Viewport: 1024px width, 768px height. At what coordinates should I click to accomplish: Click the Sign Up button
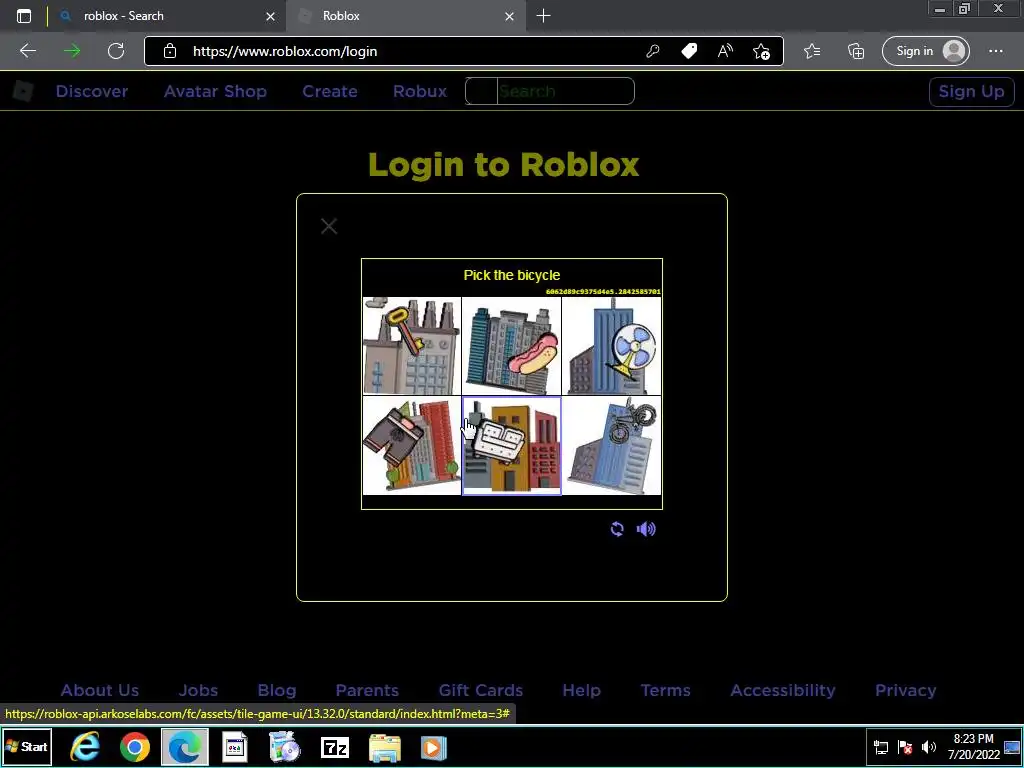[971, 91]
